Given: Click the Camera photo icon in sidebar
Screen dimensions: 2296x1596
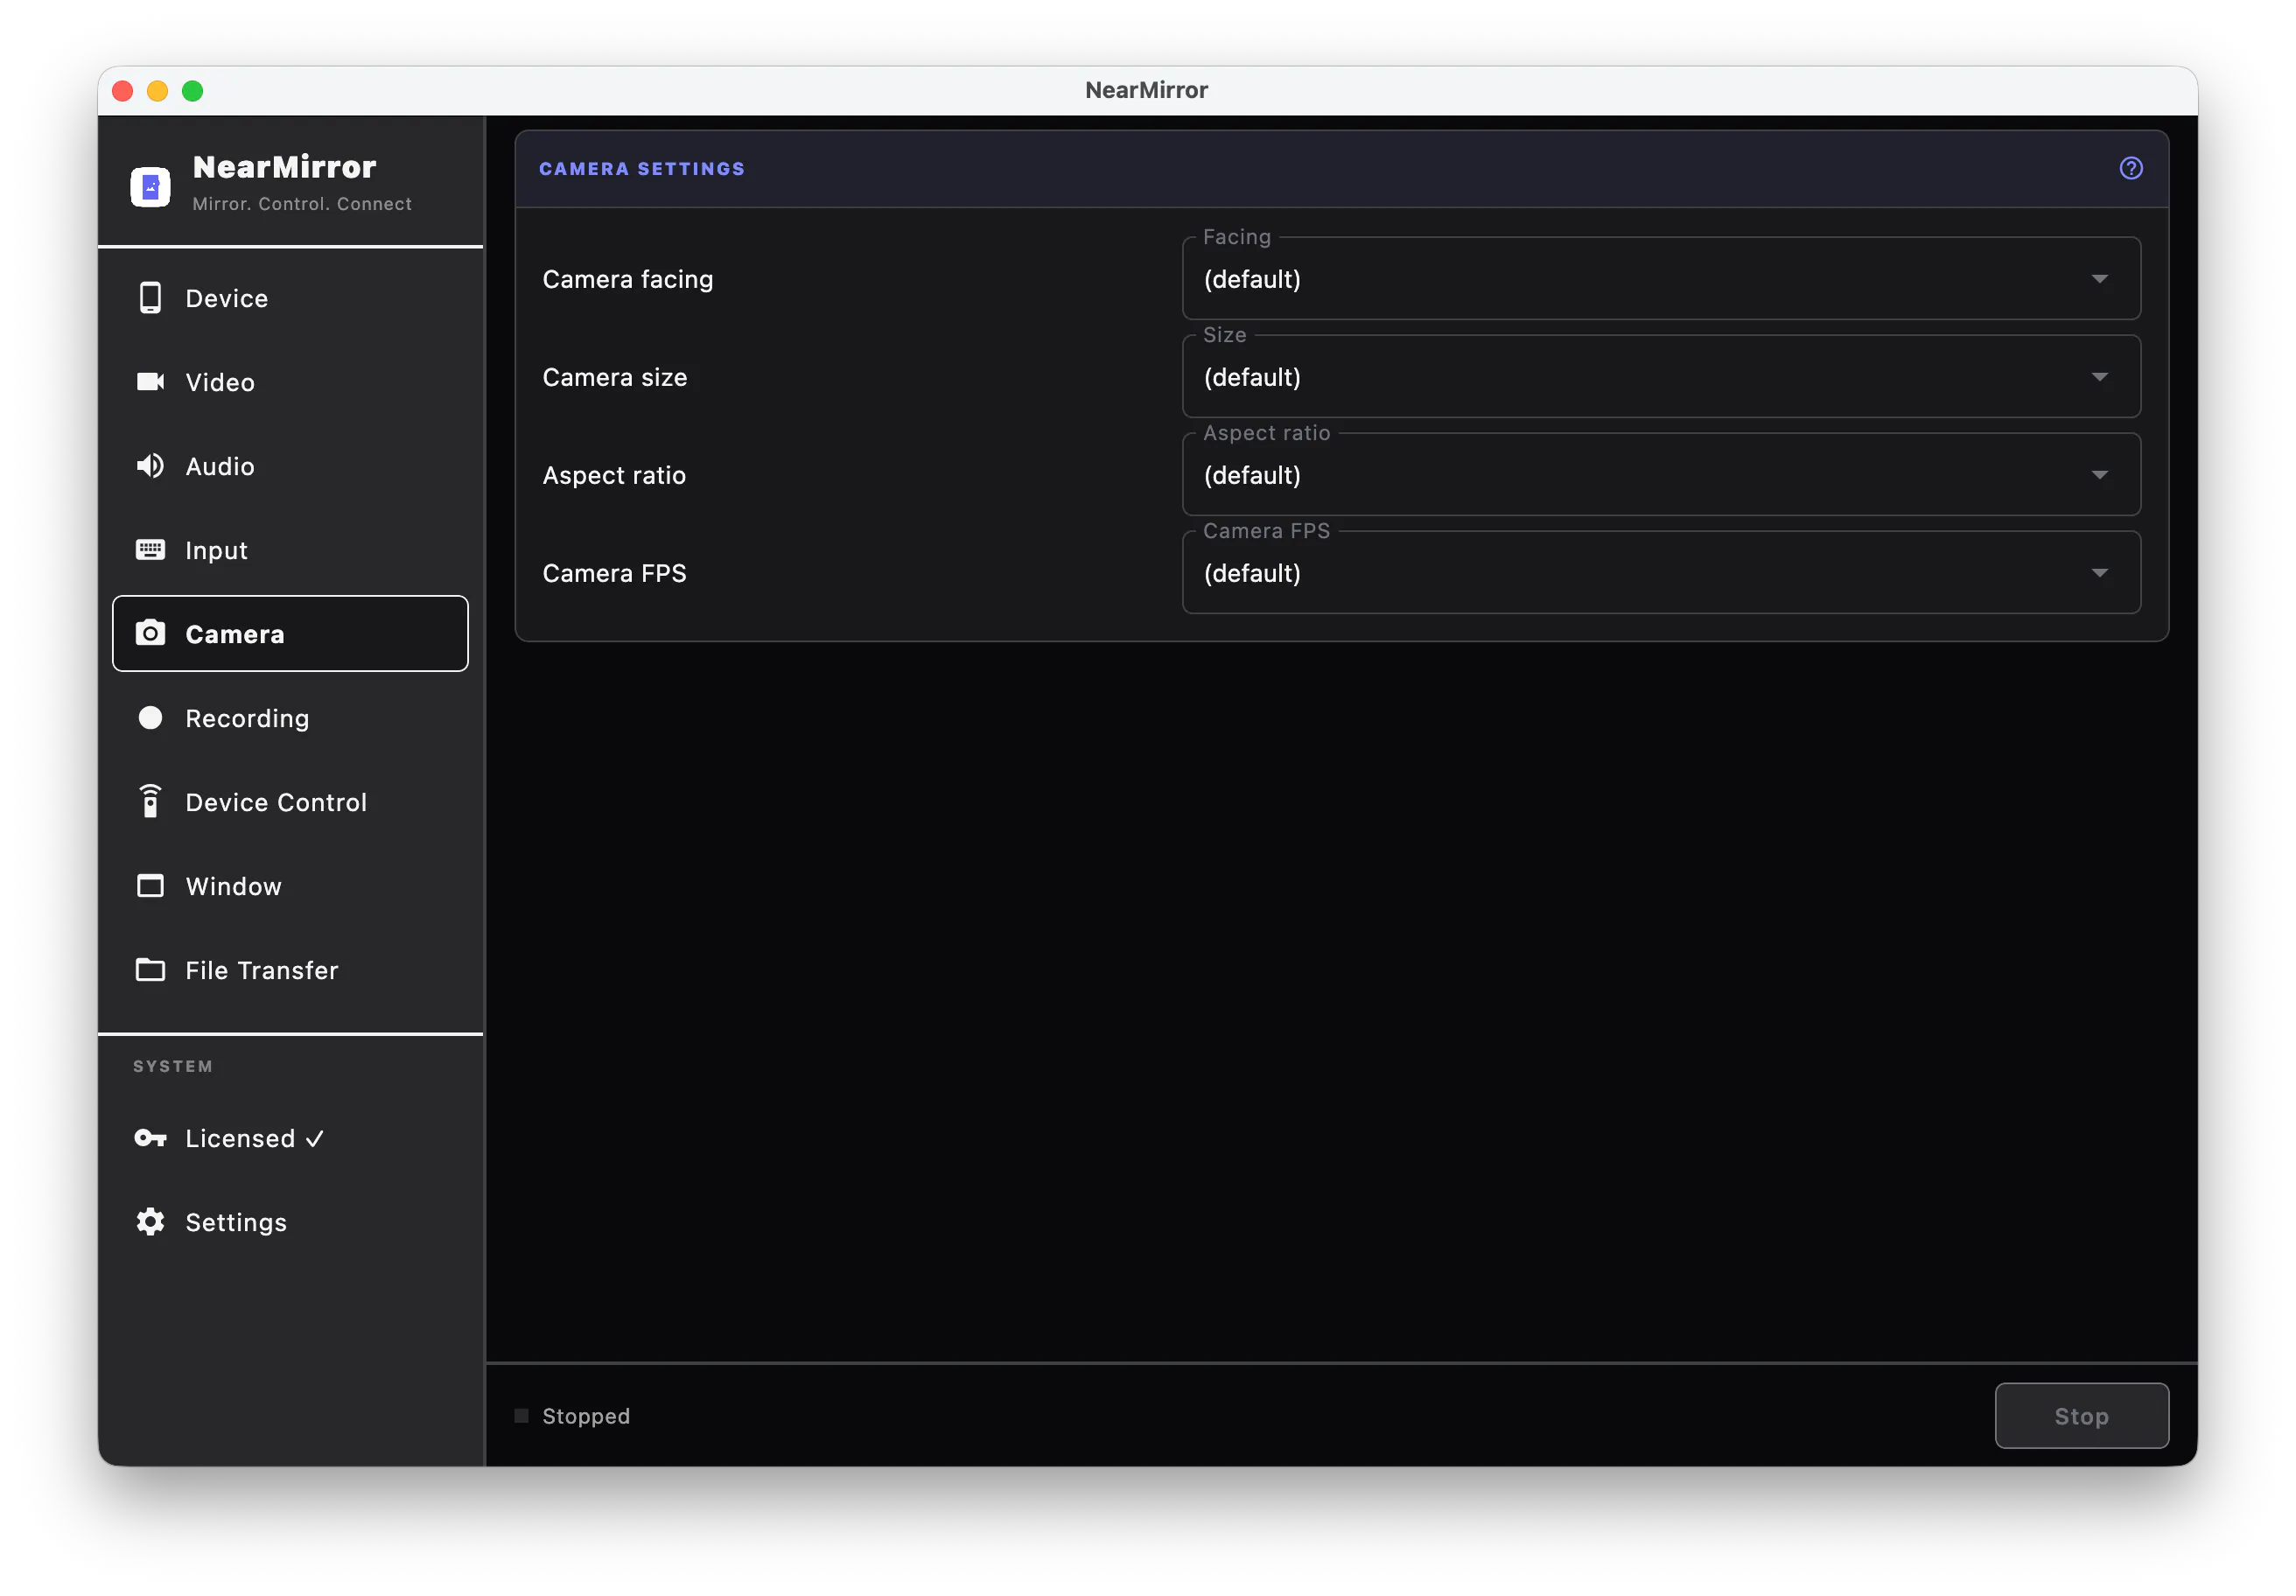Looking at the screenshot, I should pyautogui.click(x=150, y=634).
